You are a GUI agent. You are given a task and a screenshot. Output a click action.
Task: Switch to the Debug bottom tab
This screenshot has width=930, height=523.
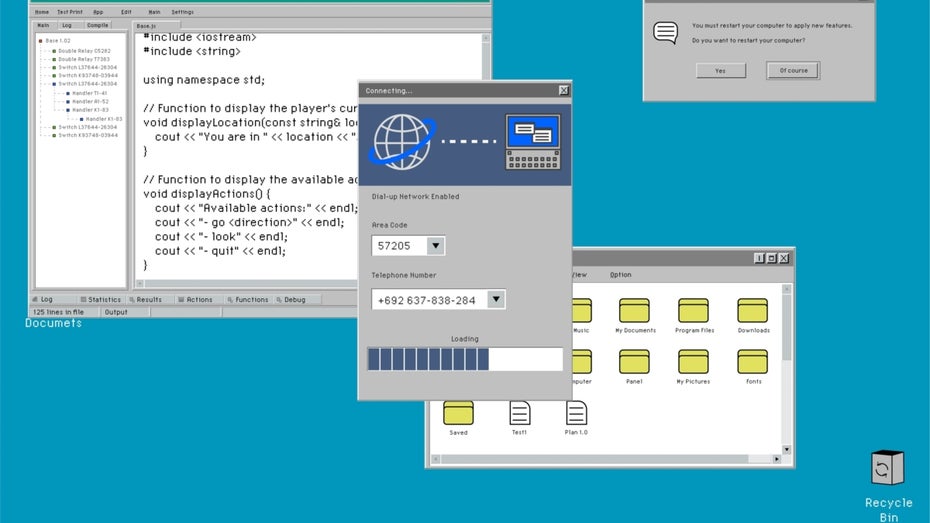tap(294, 299)
